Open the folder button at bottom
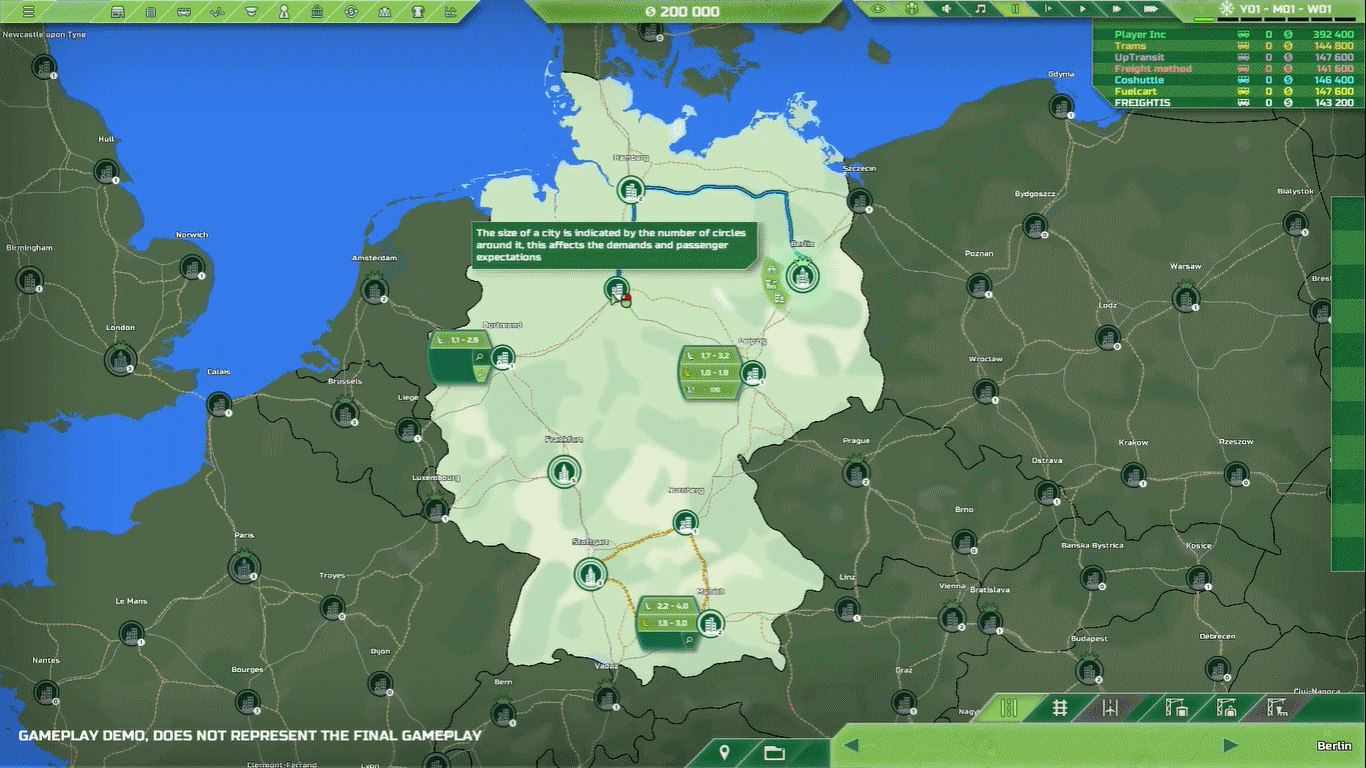The width and height of the screenshot is (1366, 768). [774, 752]
